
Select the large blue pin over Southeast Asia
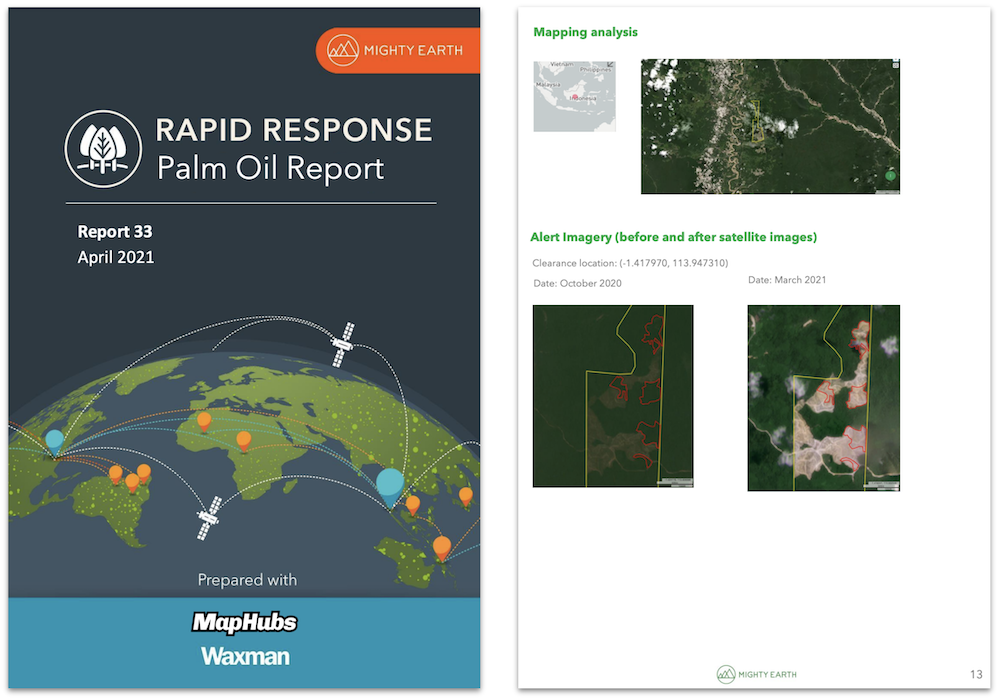(x=390, y=487)
